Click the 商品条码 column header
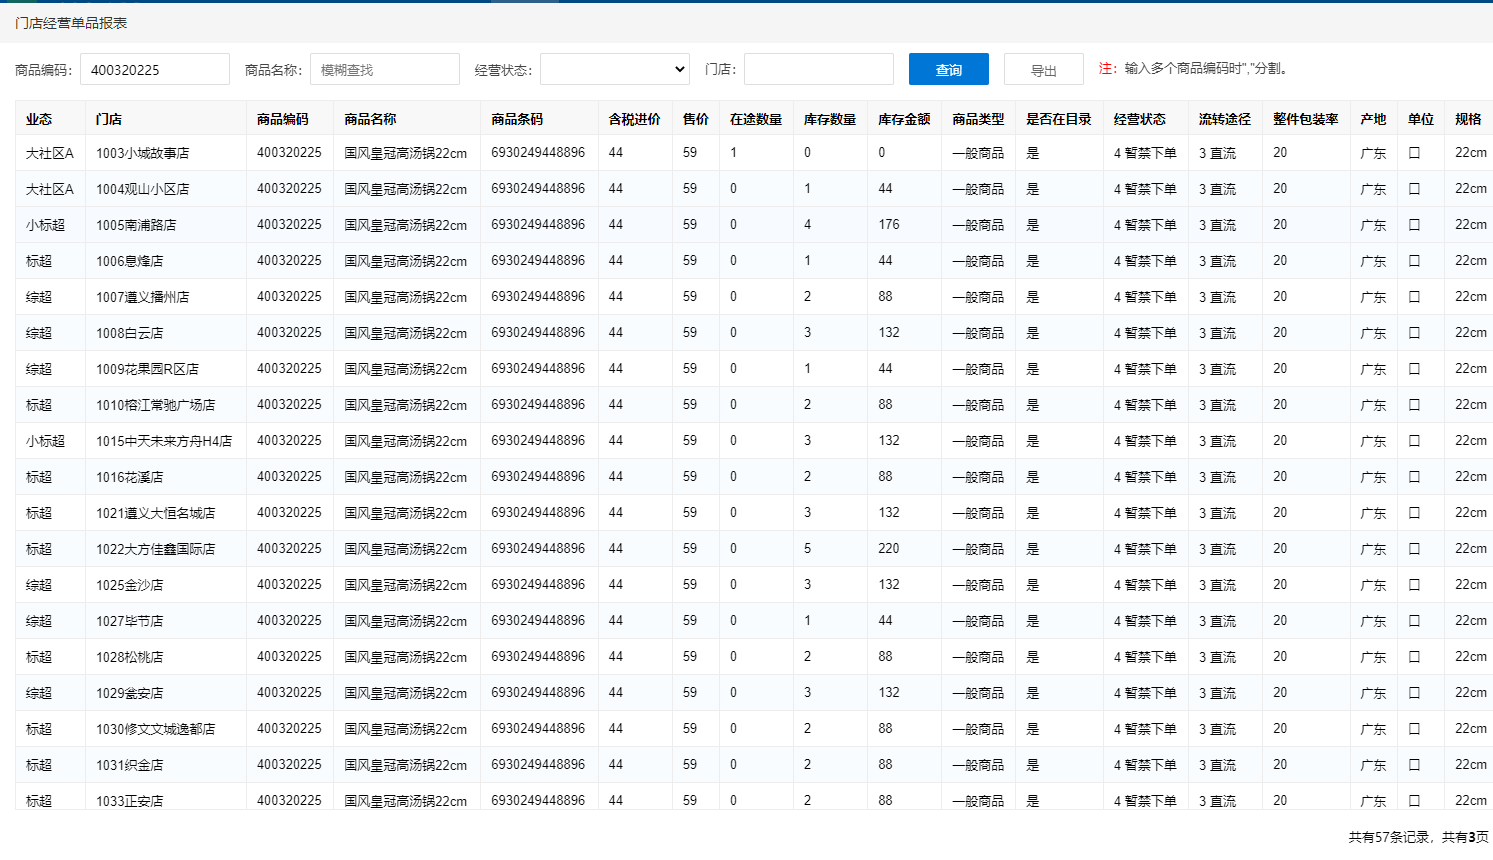 click(517, 119)
